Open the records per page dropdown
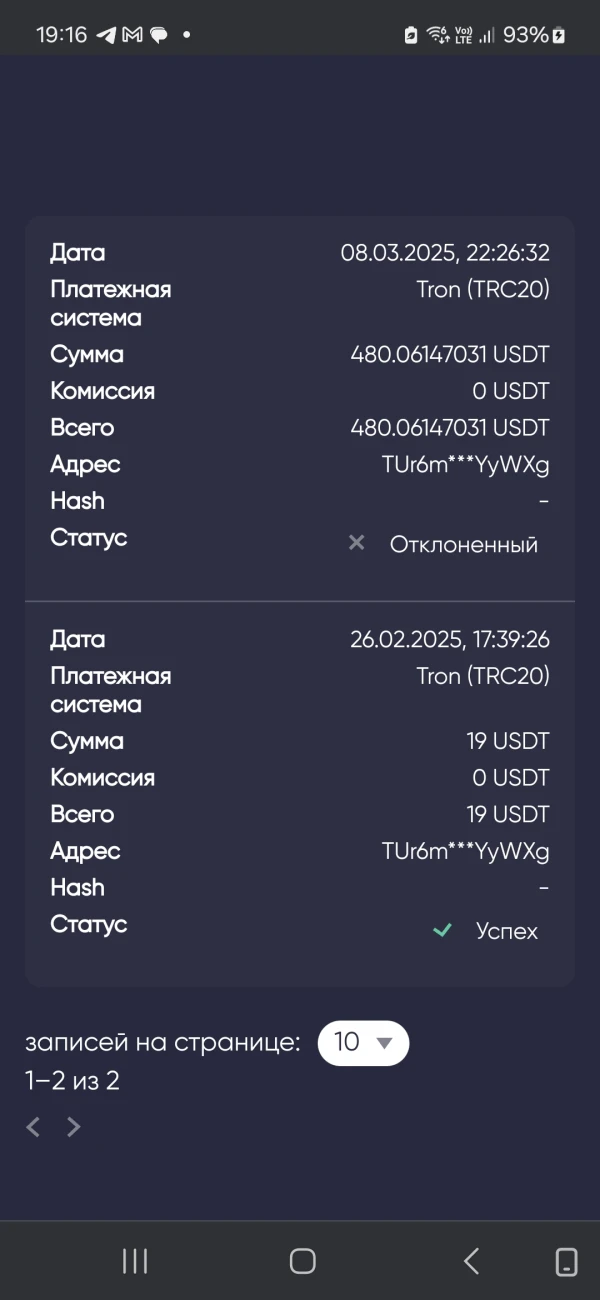Viewport: 600px width, 1300px height. [x=363, y=1042]
